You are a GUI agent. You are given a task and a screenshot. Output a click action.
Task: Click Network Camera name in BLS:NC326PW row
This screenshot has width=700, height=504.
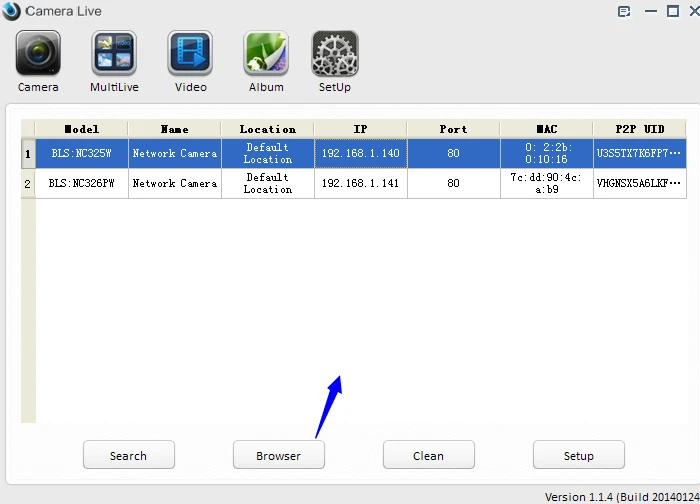175,183
